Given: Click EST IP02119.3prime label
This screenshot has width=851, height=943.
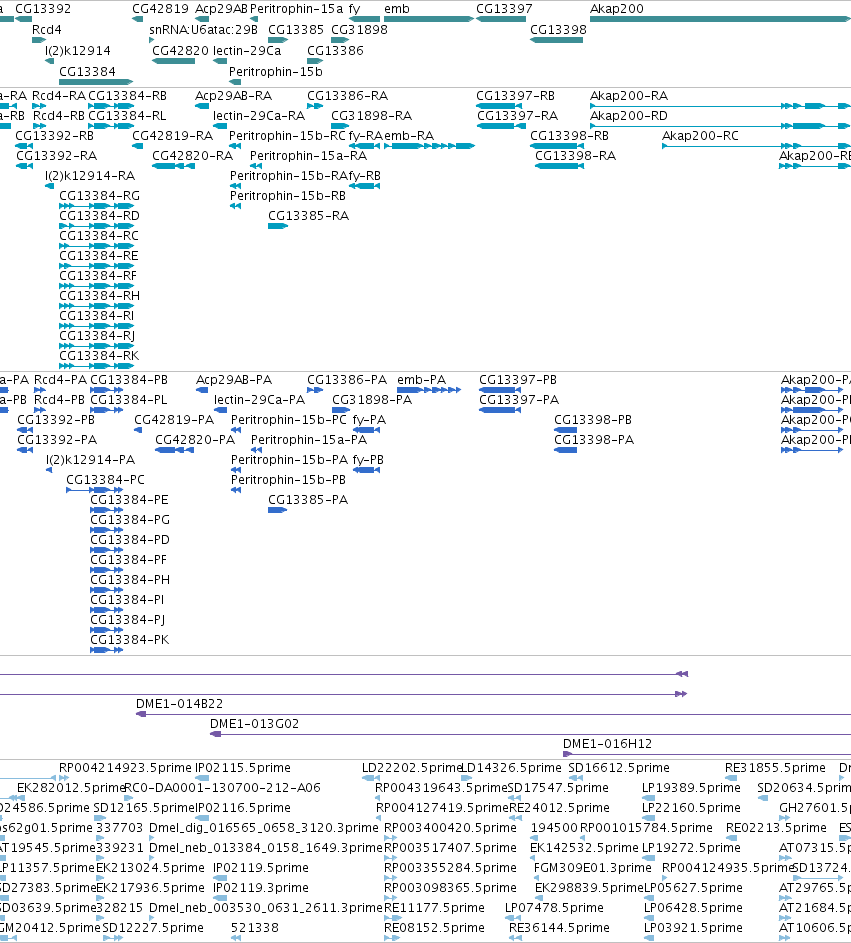Looking at the screenshot, I should pos(261,888).
